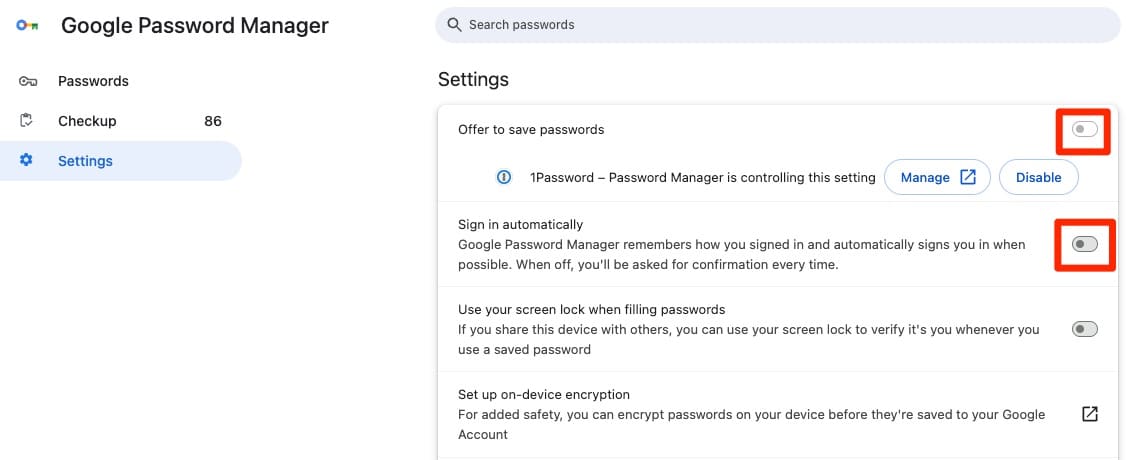Enable the Sign in automatically switch
1127x460 pixels.
[1084, 244]
